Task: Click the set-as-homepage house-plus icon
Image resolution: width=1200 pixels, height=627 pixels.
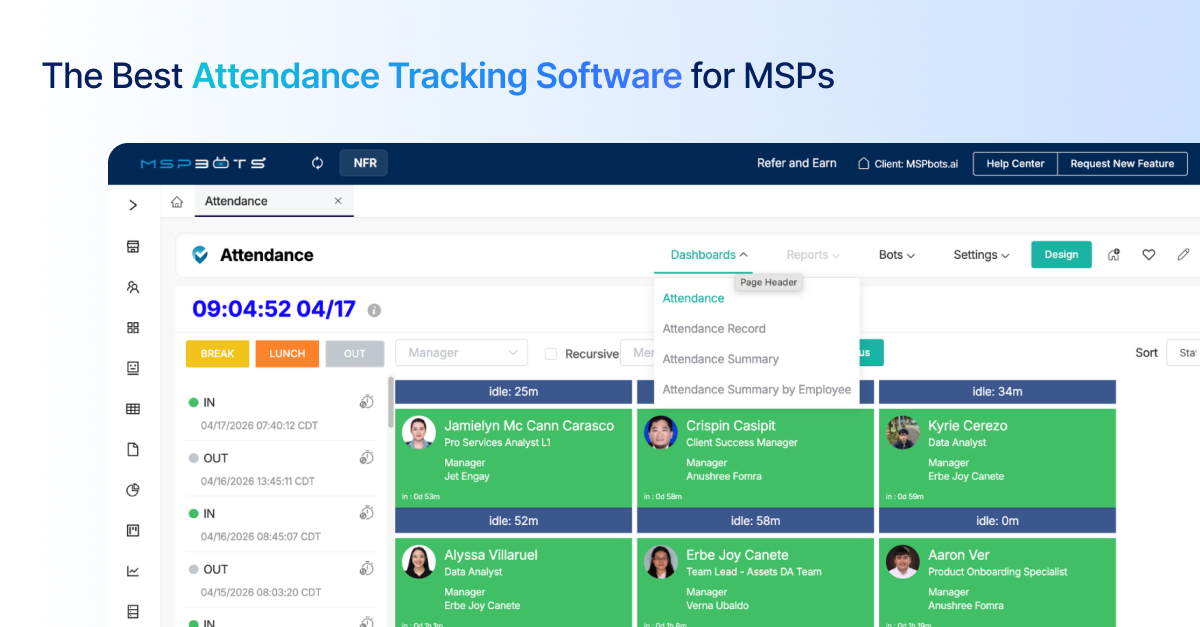Action: [x=1114, y=255]
